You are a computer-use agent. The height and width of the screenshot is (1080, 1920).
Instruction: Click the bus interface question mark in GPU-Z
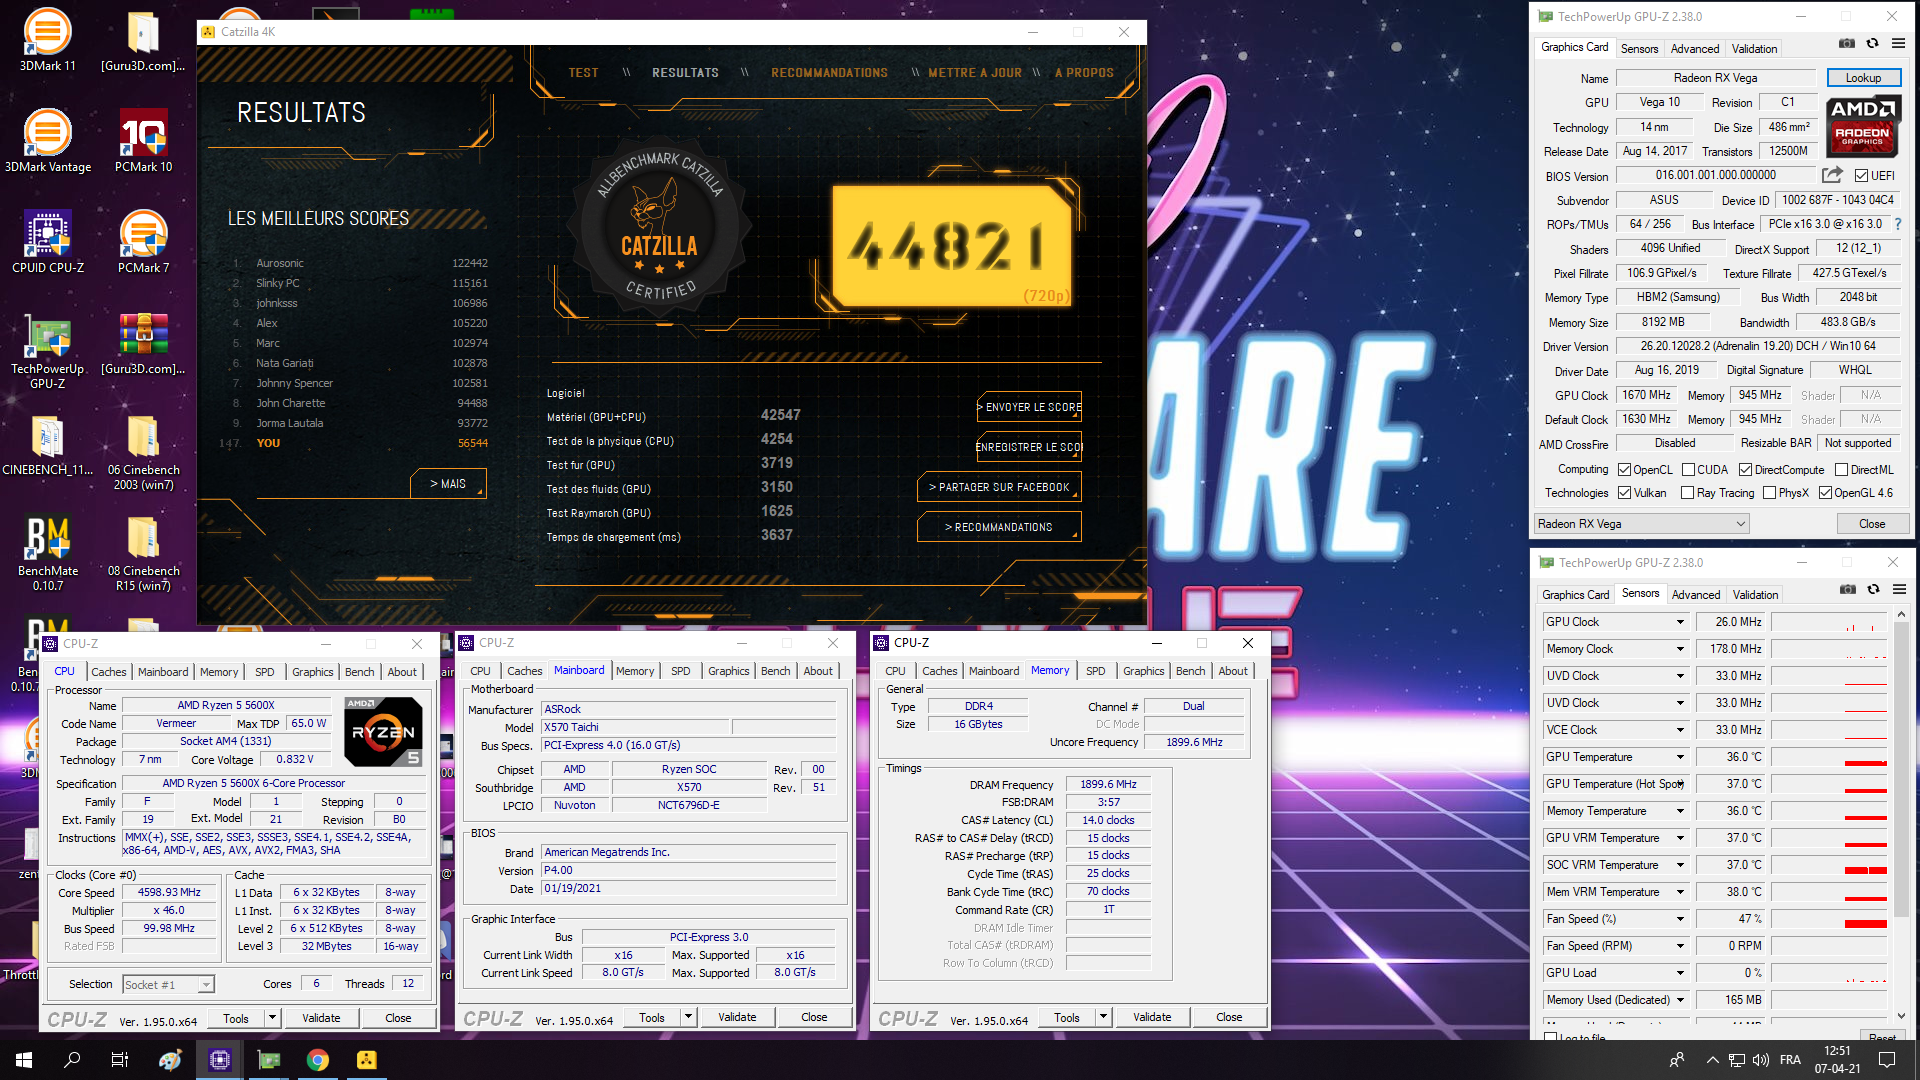click(1898, 224)
